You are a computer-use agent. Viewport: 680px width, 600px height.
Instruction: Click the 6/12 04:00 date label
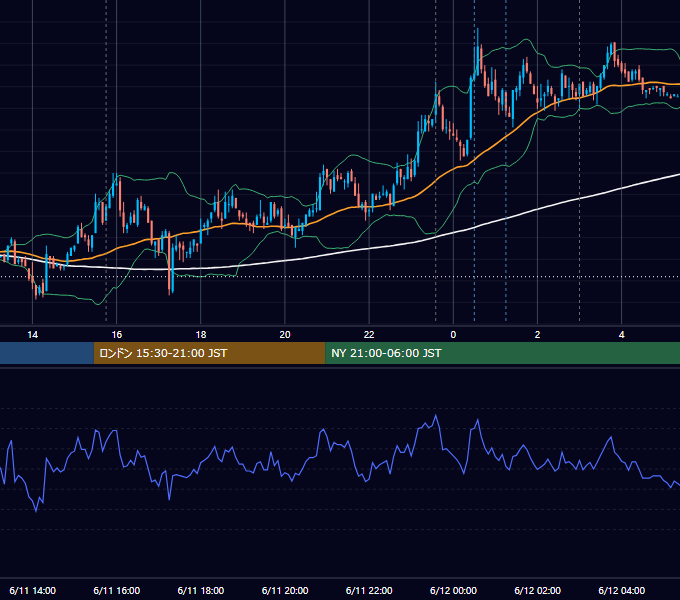(x=621, y=590)
